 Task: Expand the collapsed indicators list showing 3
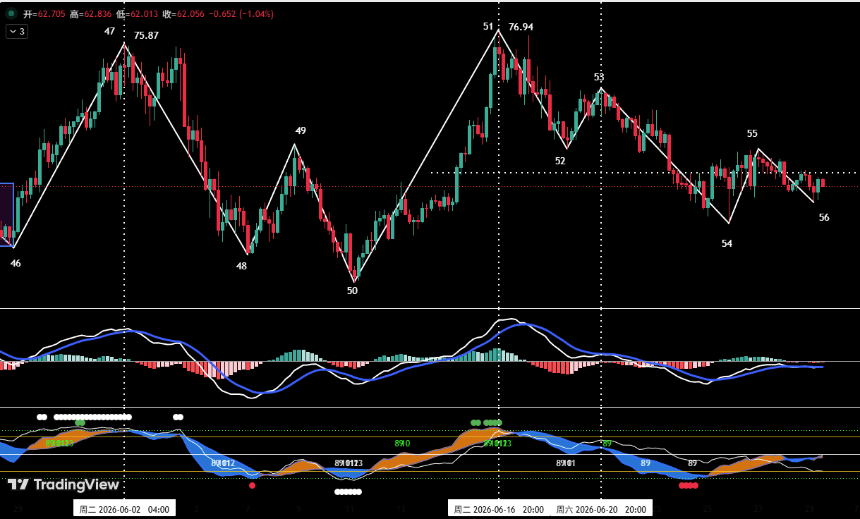(x=17, y=31)
